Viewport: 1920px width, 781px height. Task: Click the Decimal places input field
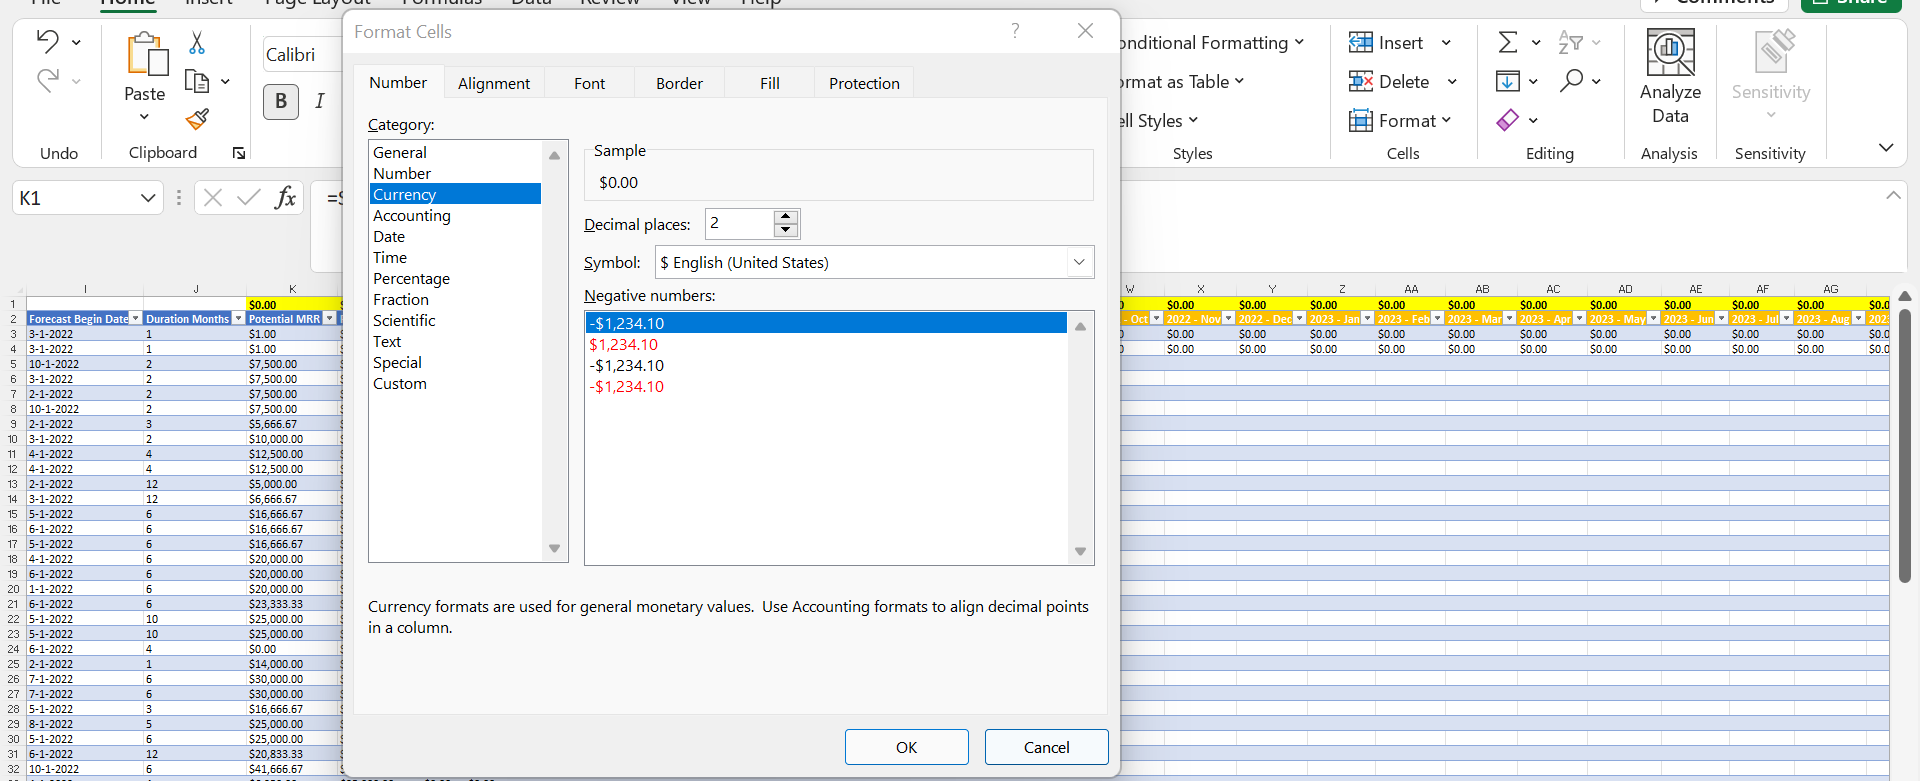click(x=740, y=223)
